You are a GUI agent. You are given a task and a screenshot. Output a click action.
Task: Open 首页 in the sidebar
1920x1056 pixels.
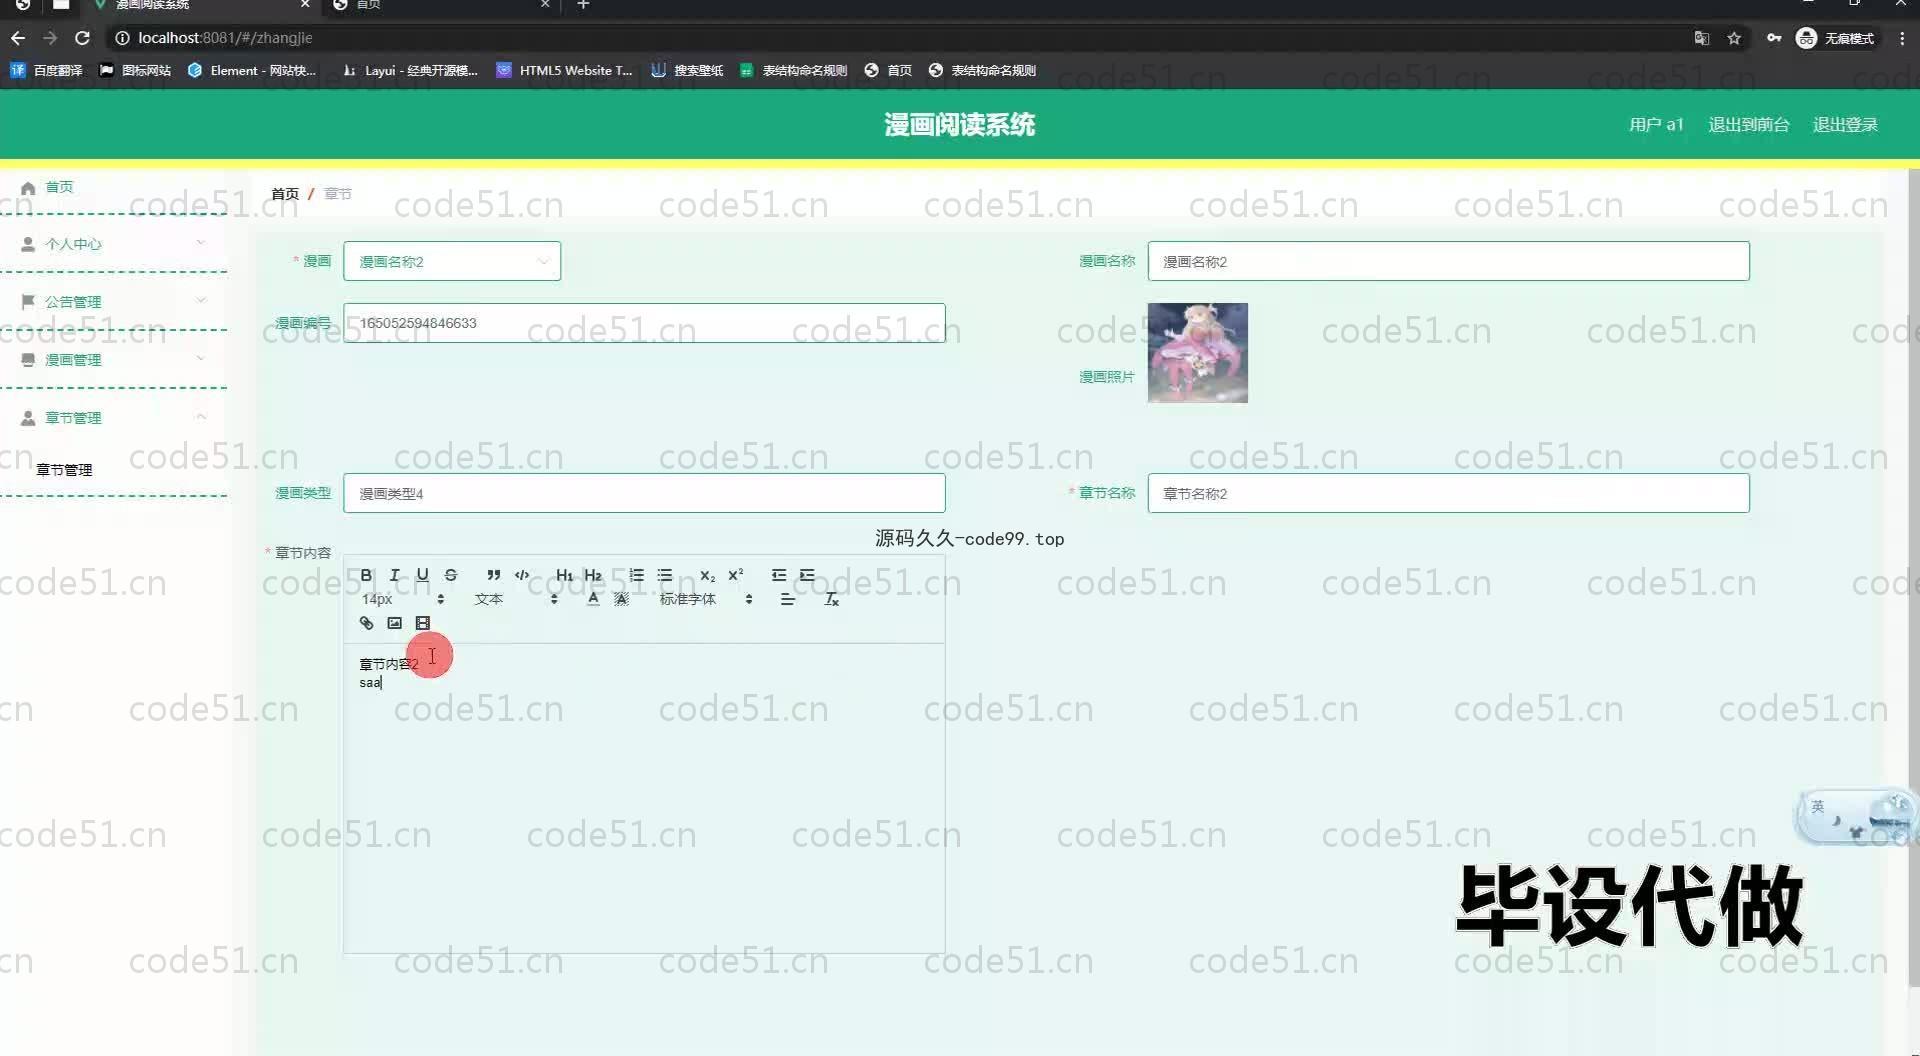59,187
